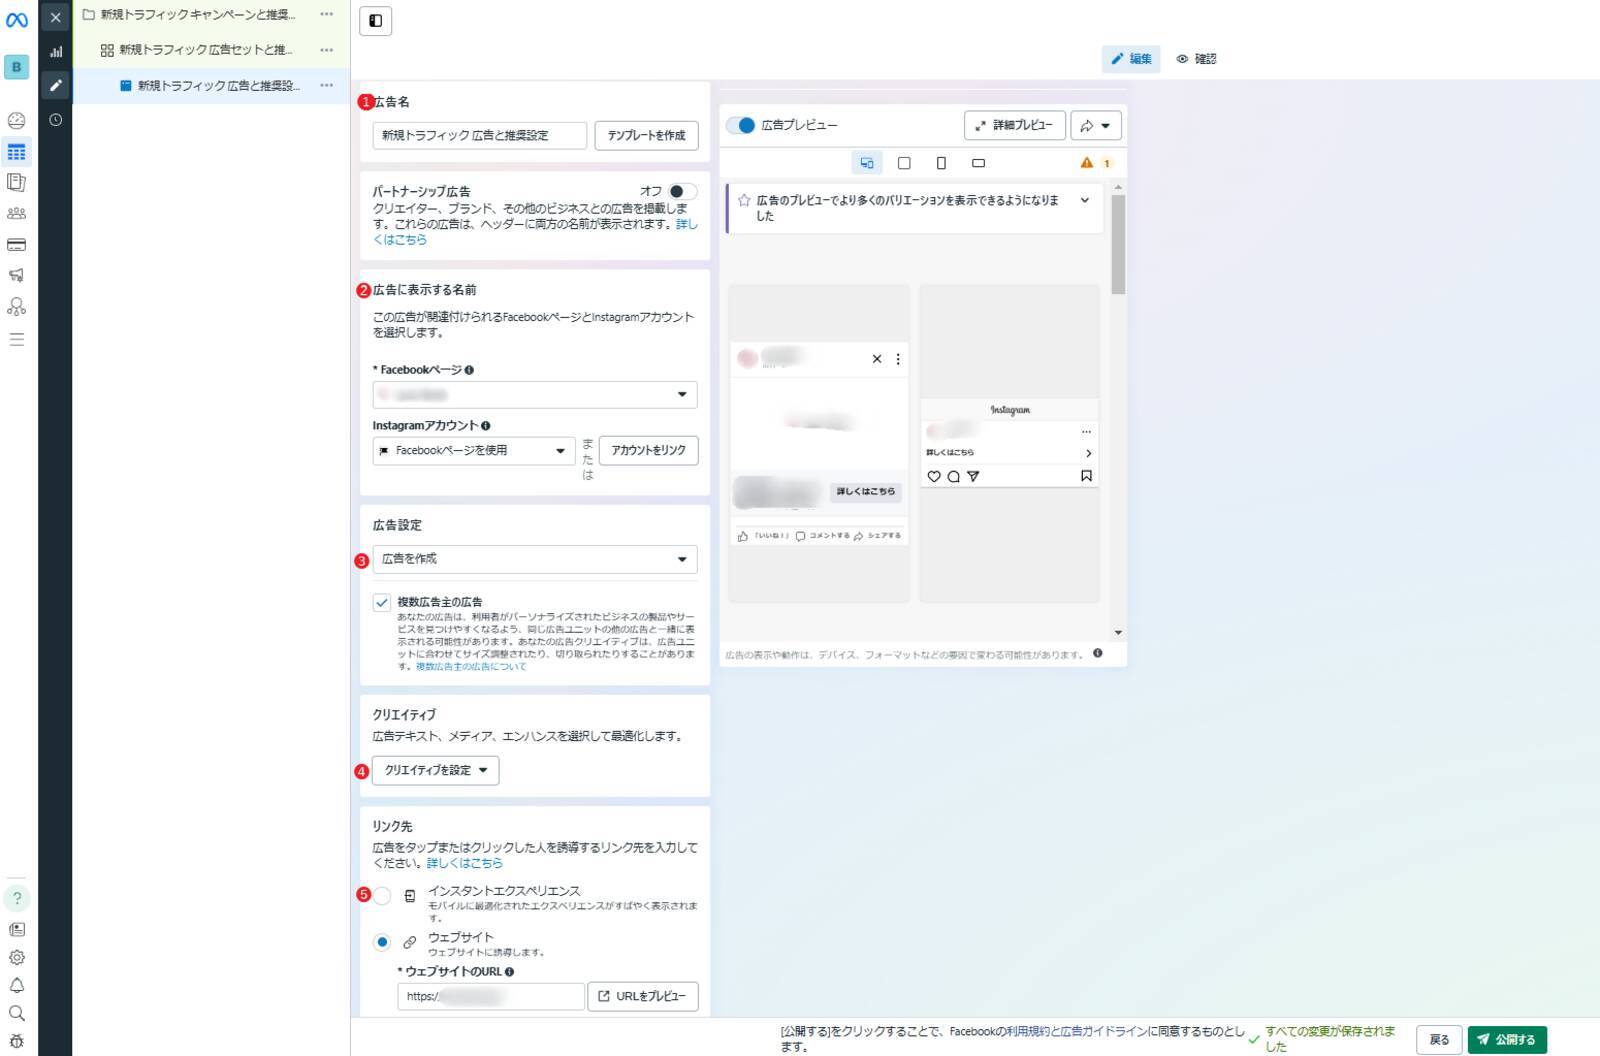Open the クリエイティブを設定 dropdown

[x=435, y=770]
